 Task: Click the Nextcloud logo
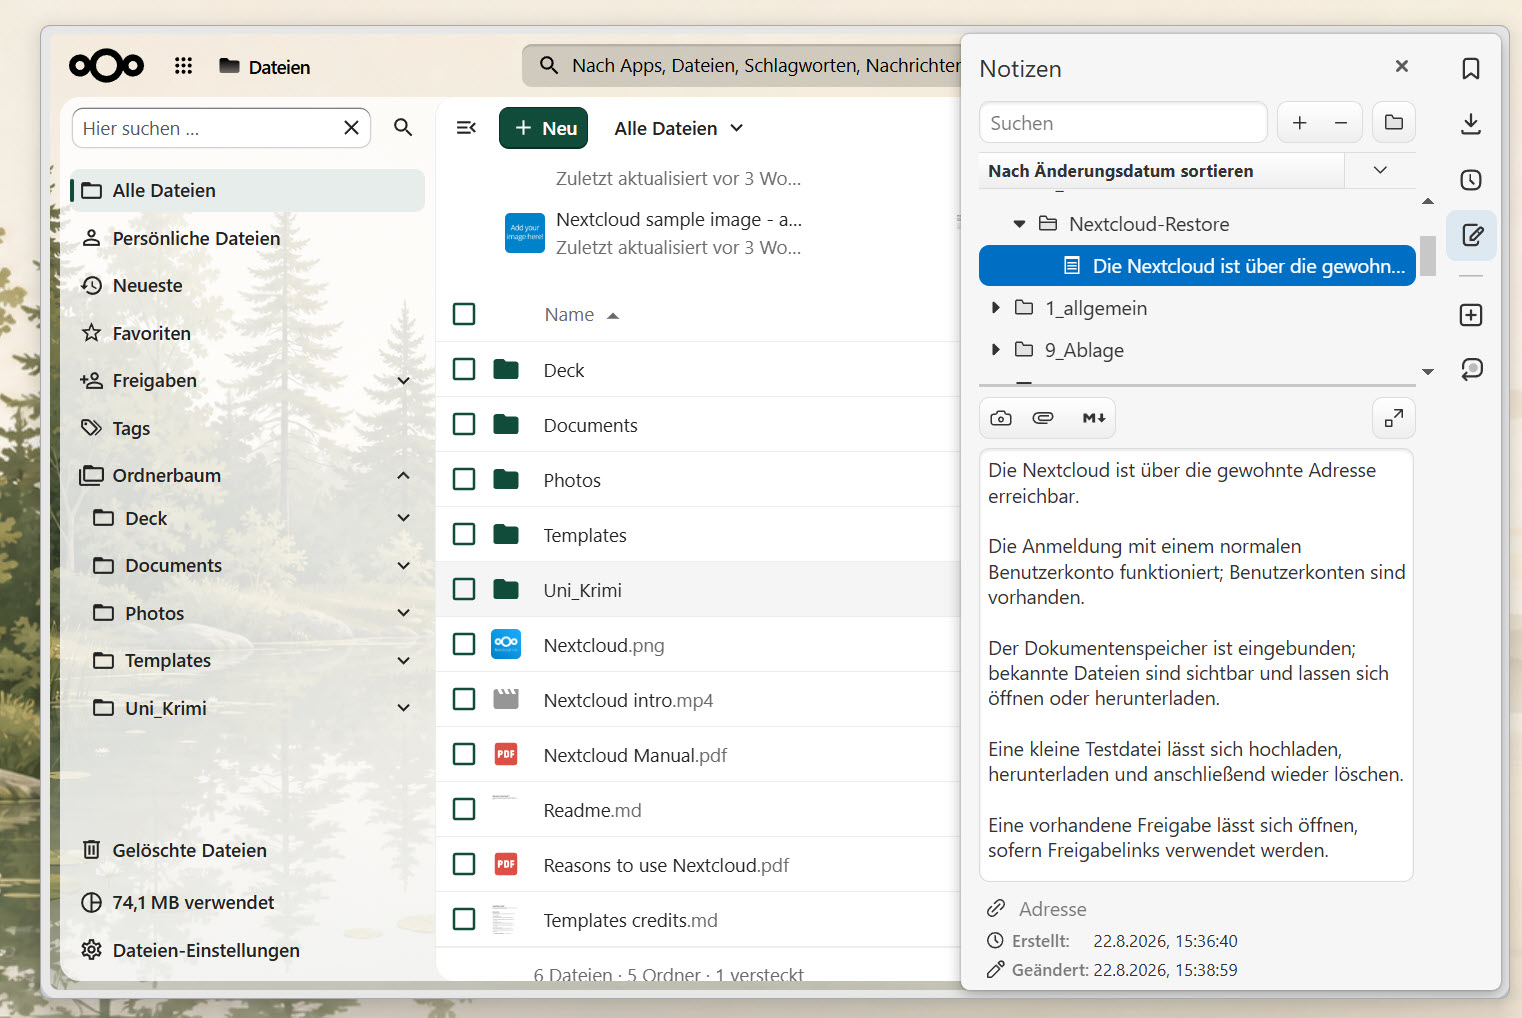106,66
